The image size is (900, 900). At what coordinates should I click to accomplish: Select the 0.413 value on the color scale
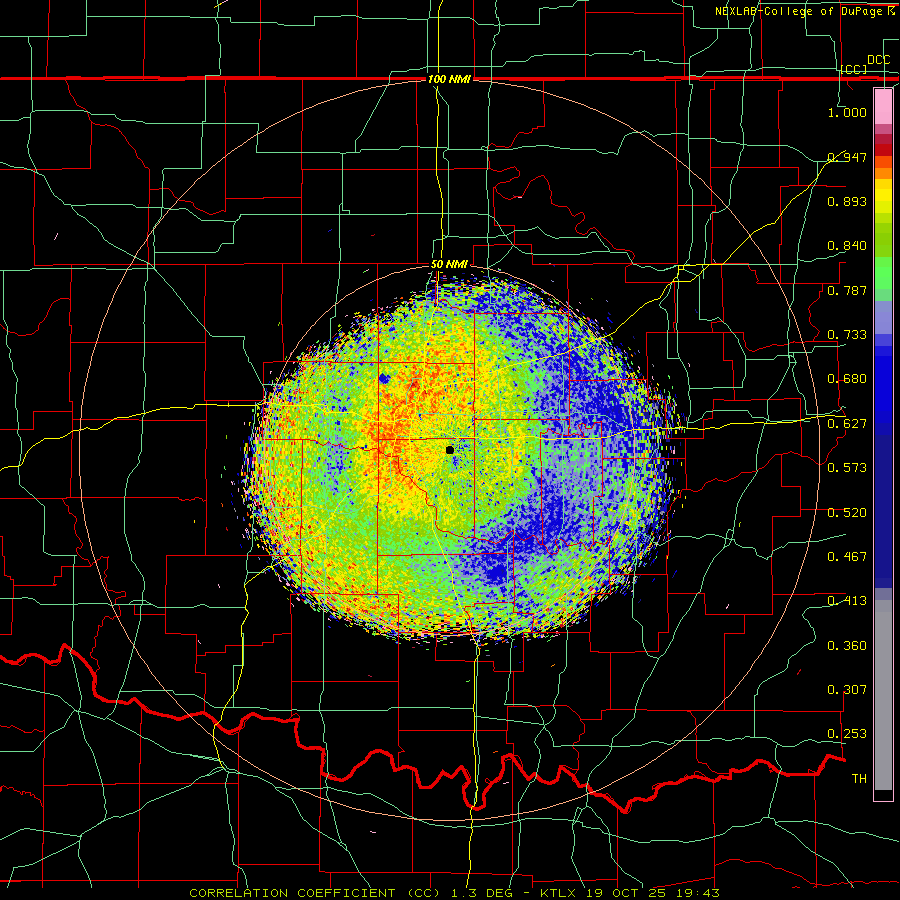click(x=847, y=601)
